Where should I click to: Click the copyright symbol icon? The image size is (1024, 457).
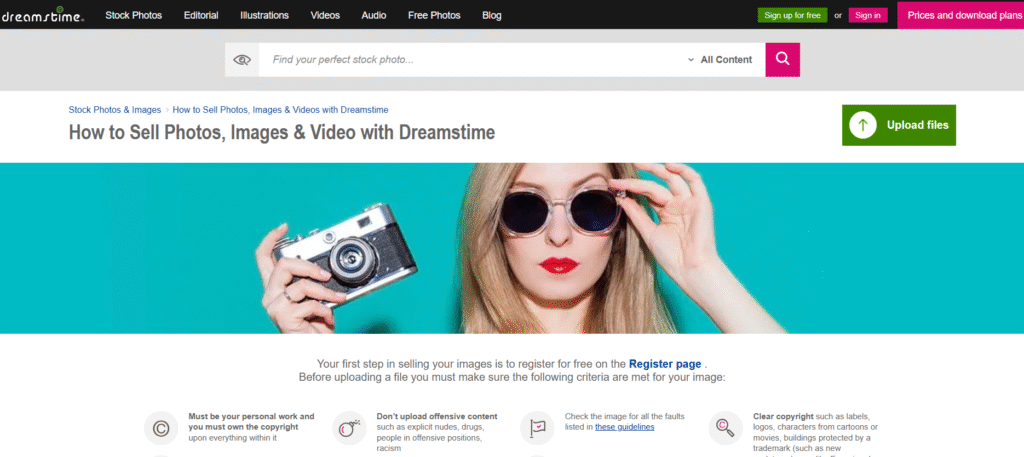(161, 428)
